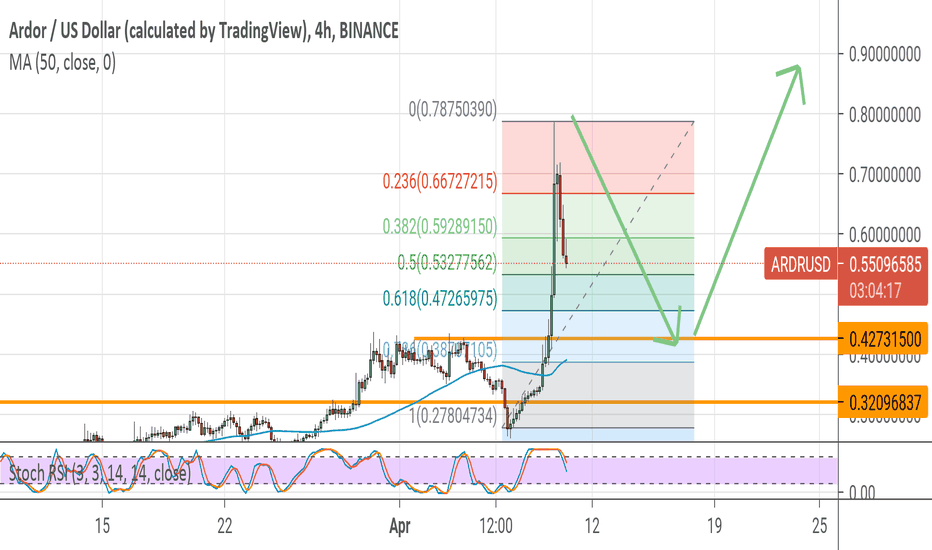Click the Fibonacci 0.236(0.66727215) level label

pos(440,181)
